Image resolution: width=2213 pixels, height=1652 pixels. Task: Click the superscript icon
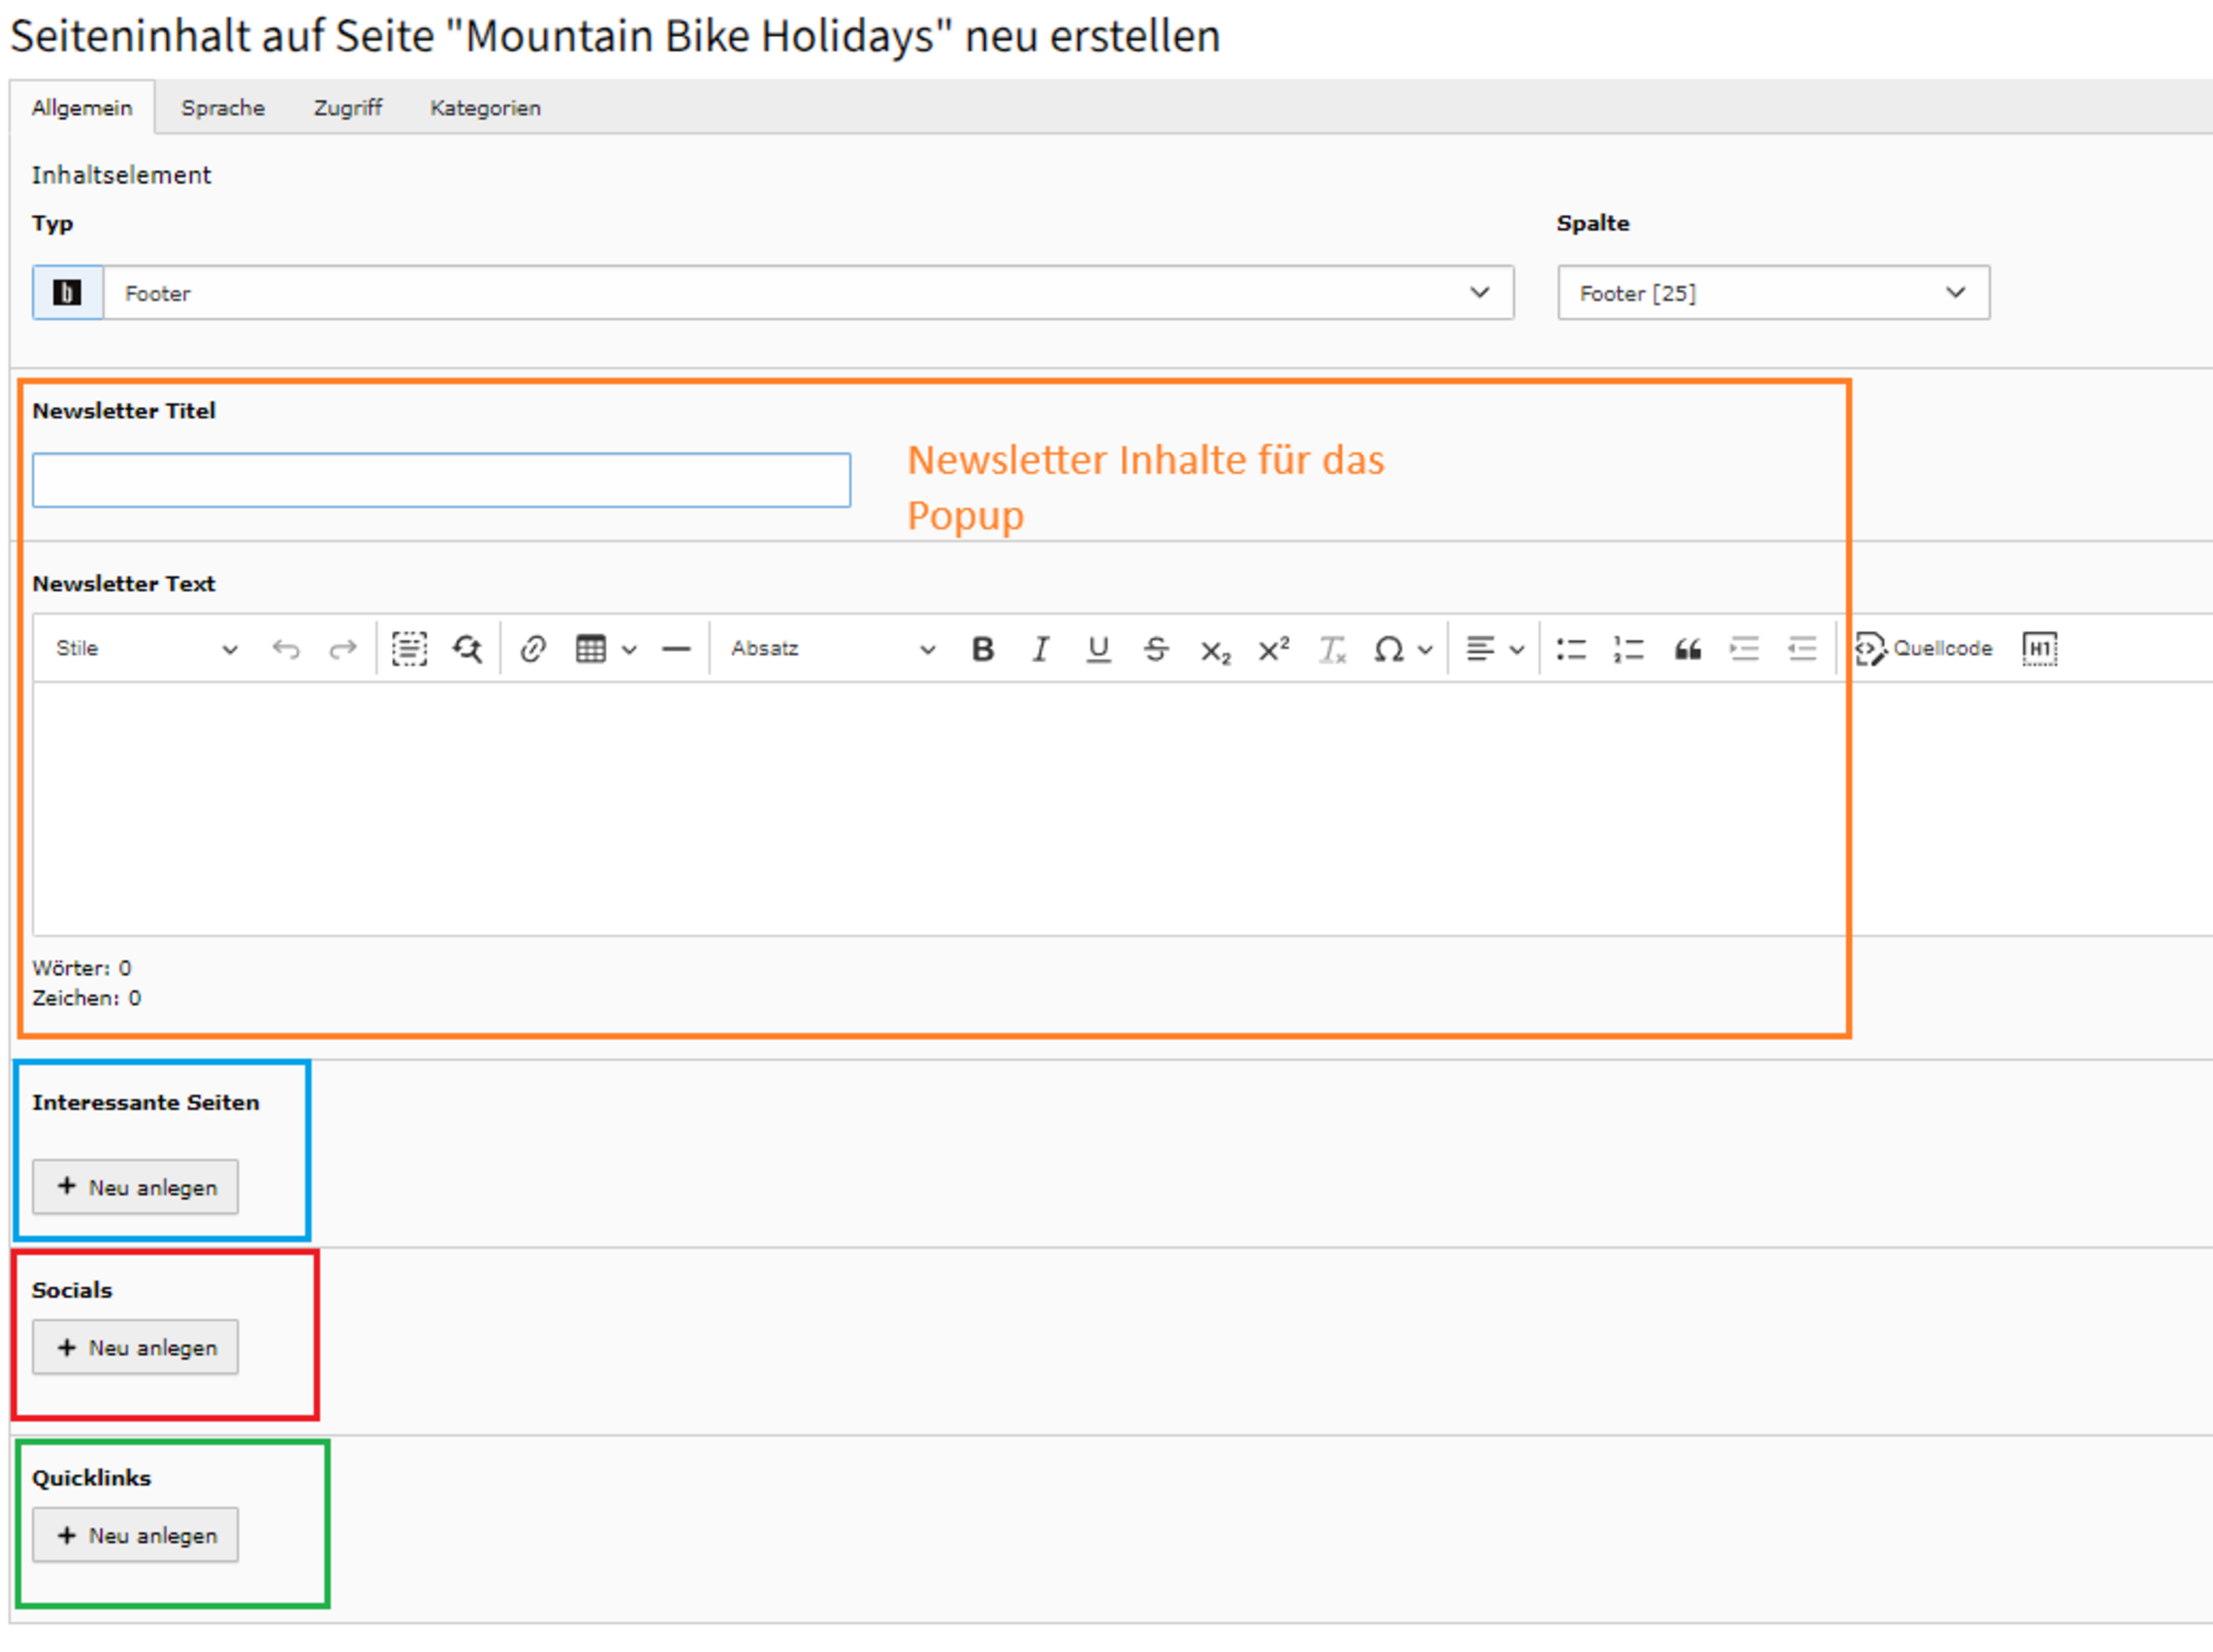tap(1273, 649)
